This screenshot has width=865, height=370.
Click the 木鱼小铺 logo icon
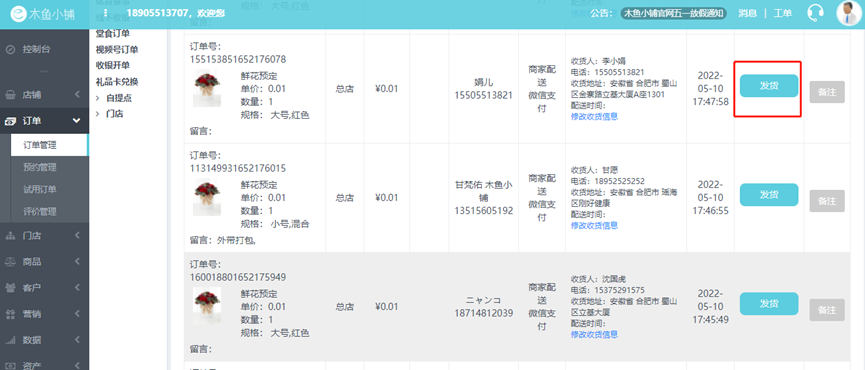[x=19, y=14]
